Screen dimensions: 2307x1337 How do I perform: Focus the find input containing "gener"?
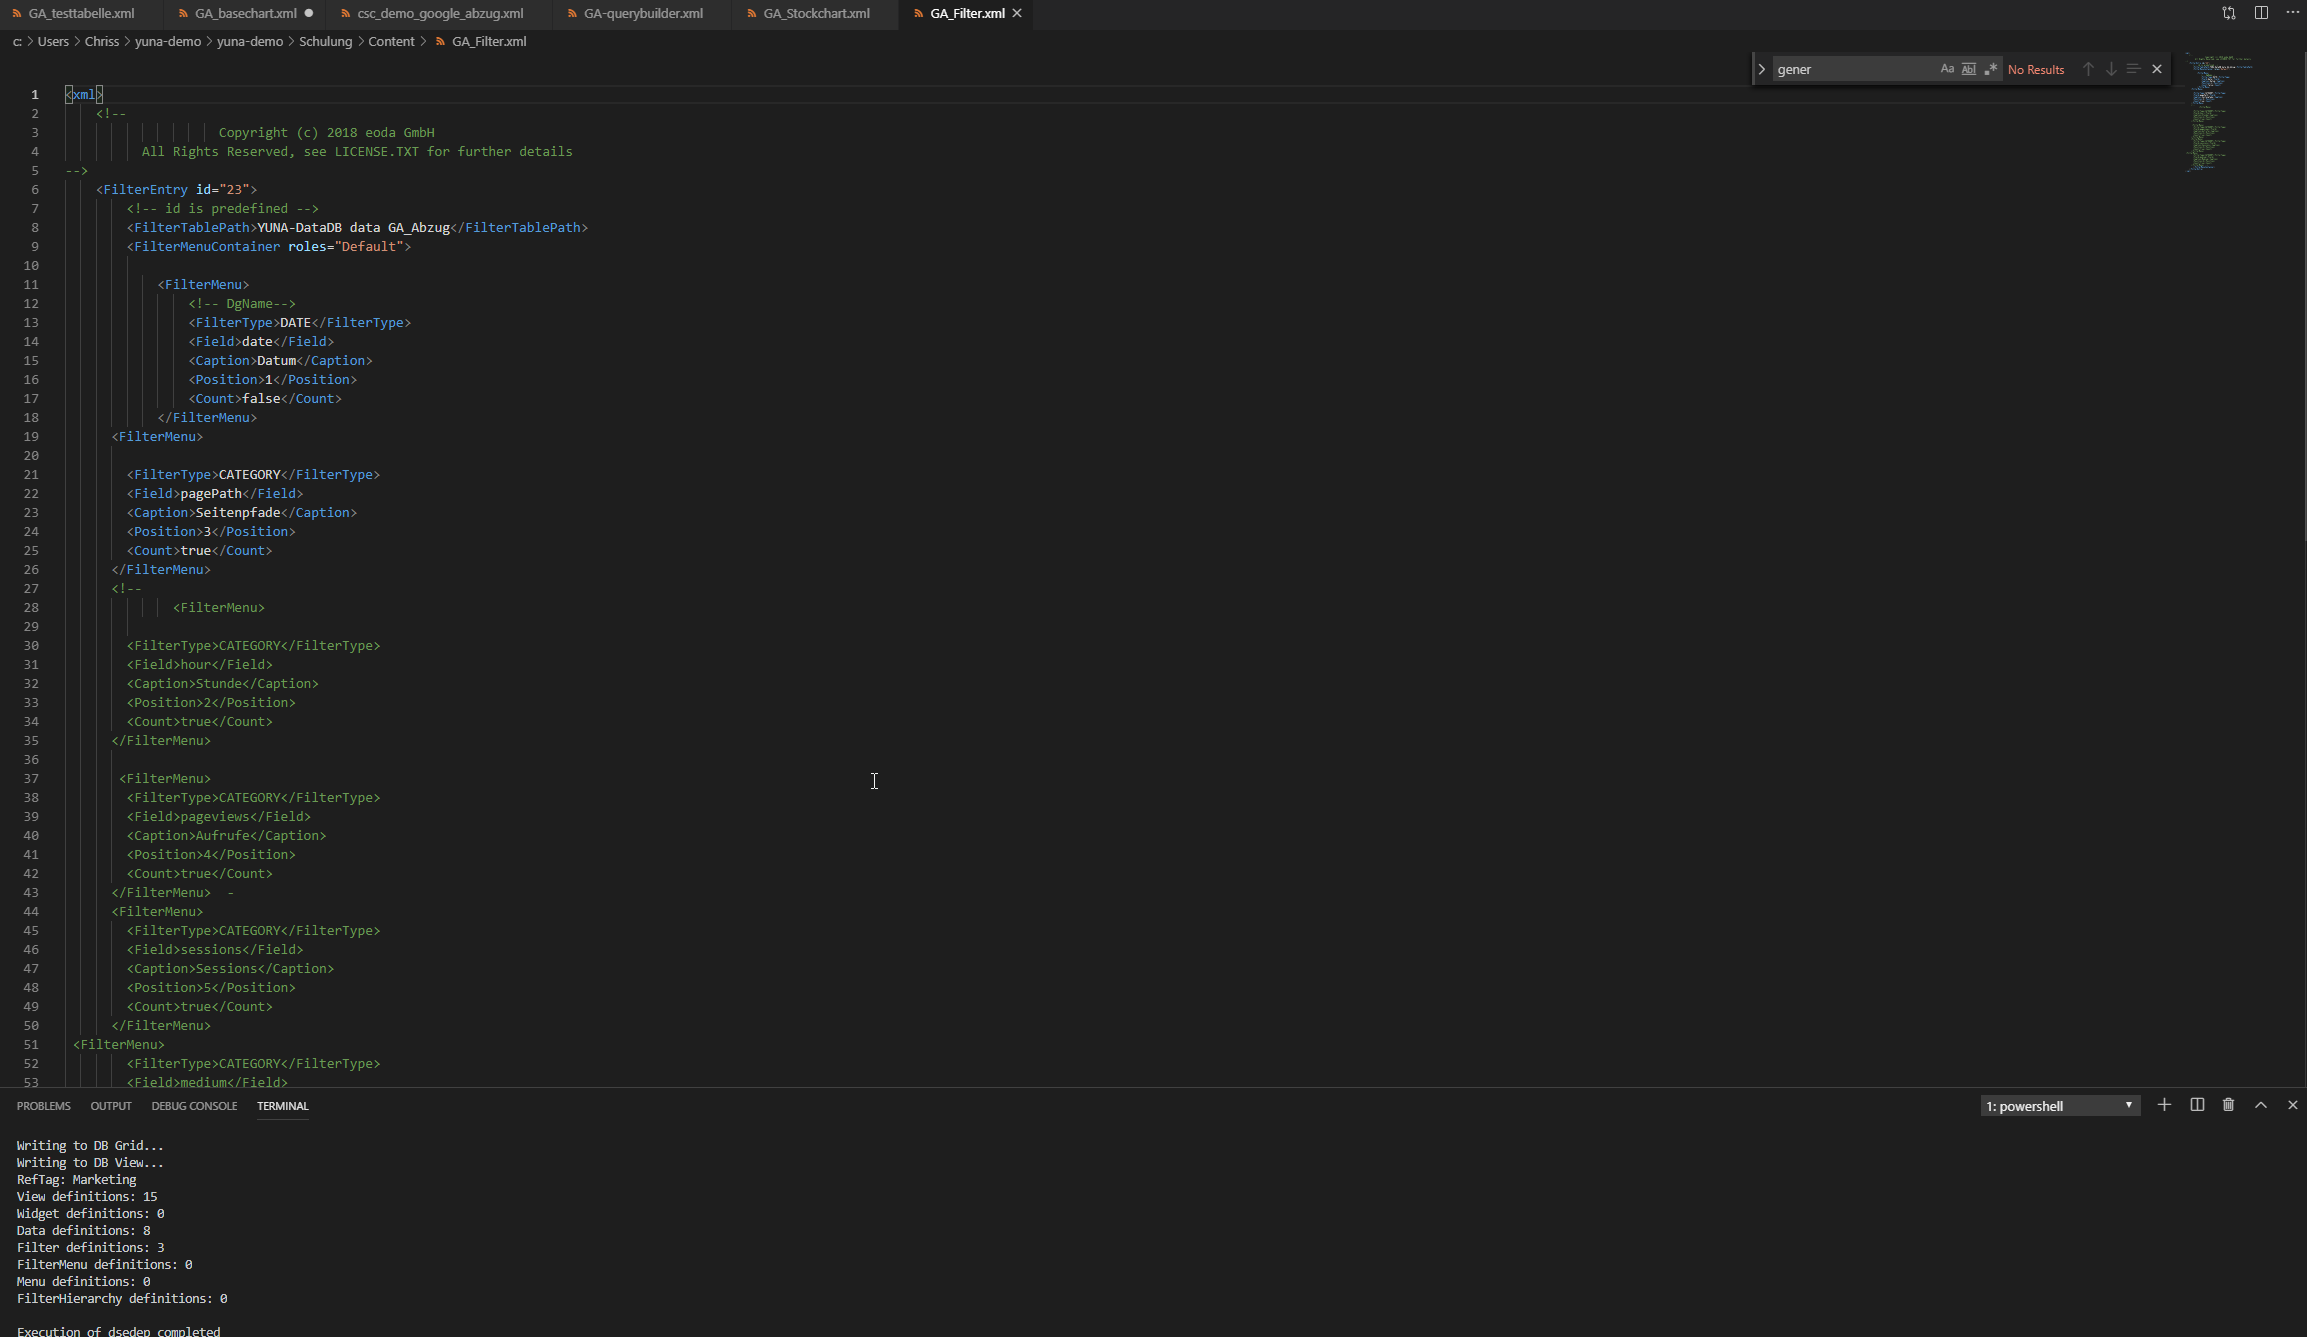[x=1850, y=69]
